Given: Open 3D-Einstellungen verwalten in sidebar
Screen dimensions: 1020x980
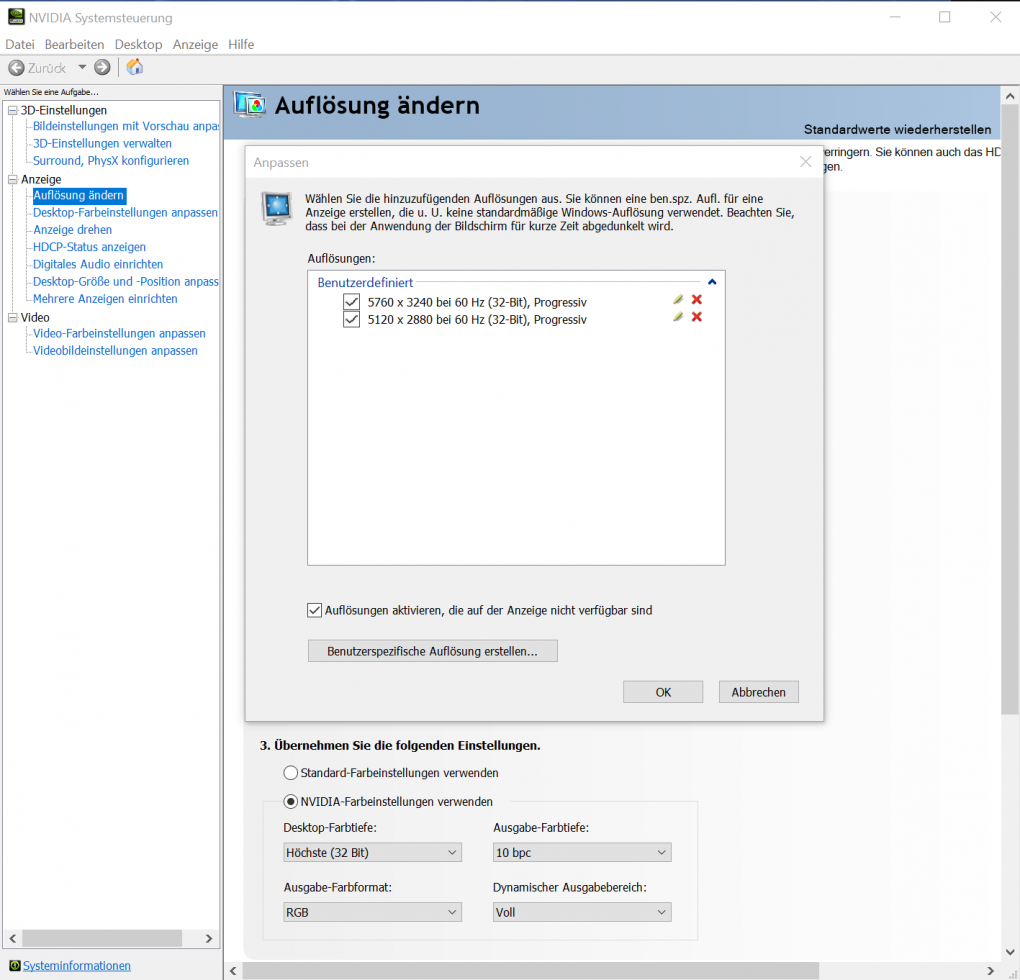Looking at the screenshot, I should pyautogui.click(x=102, y=144).
